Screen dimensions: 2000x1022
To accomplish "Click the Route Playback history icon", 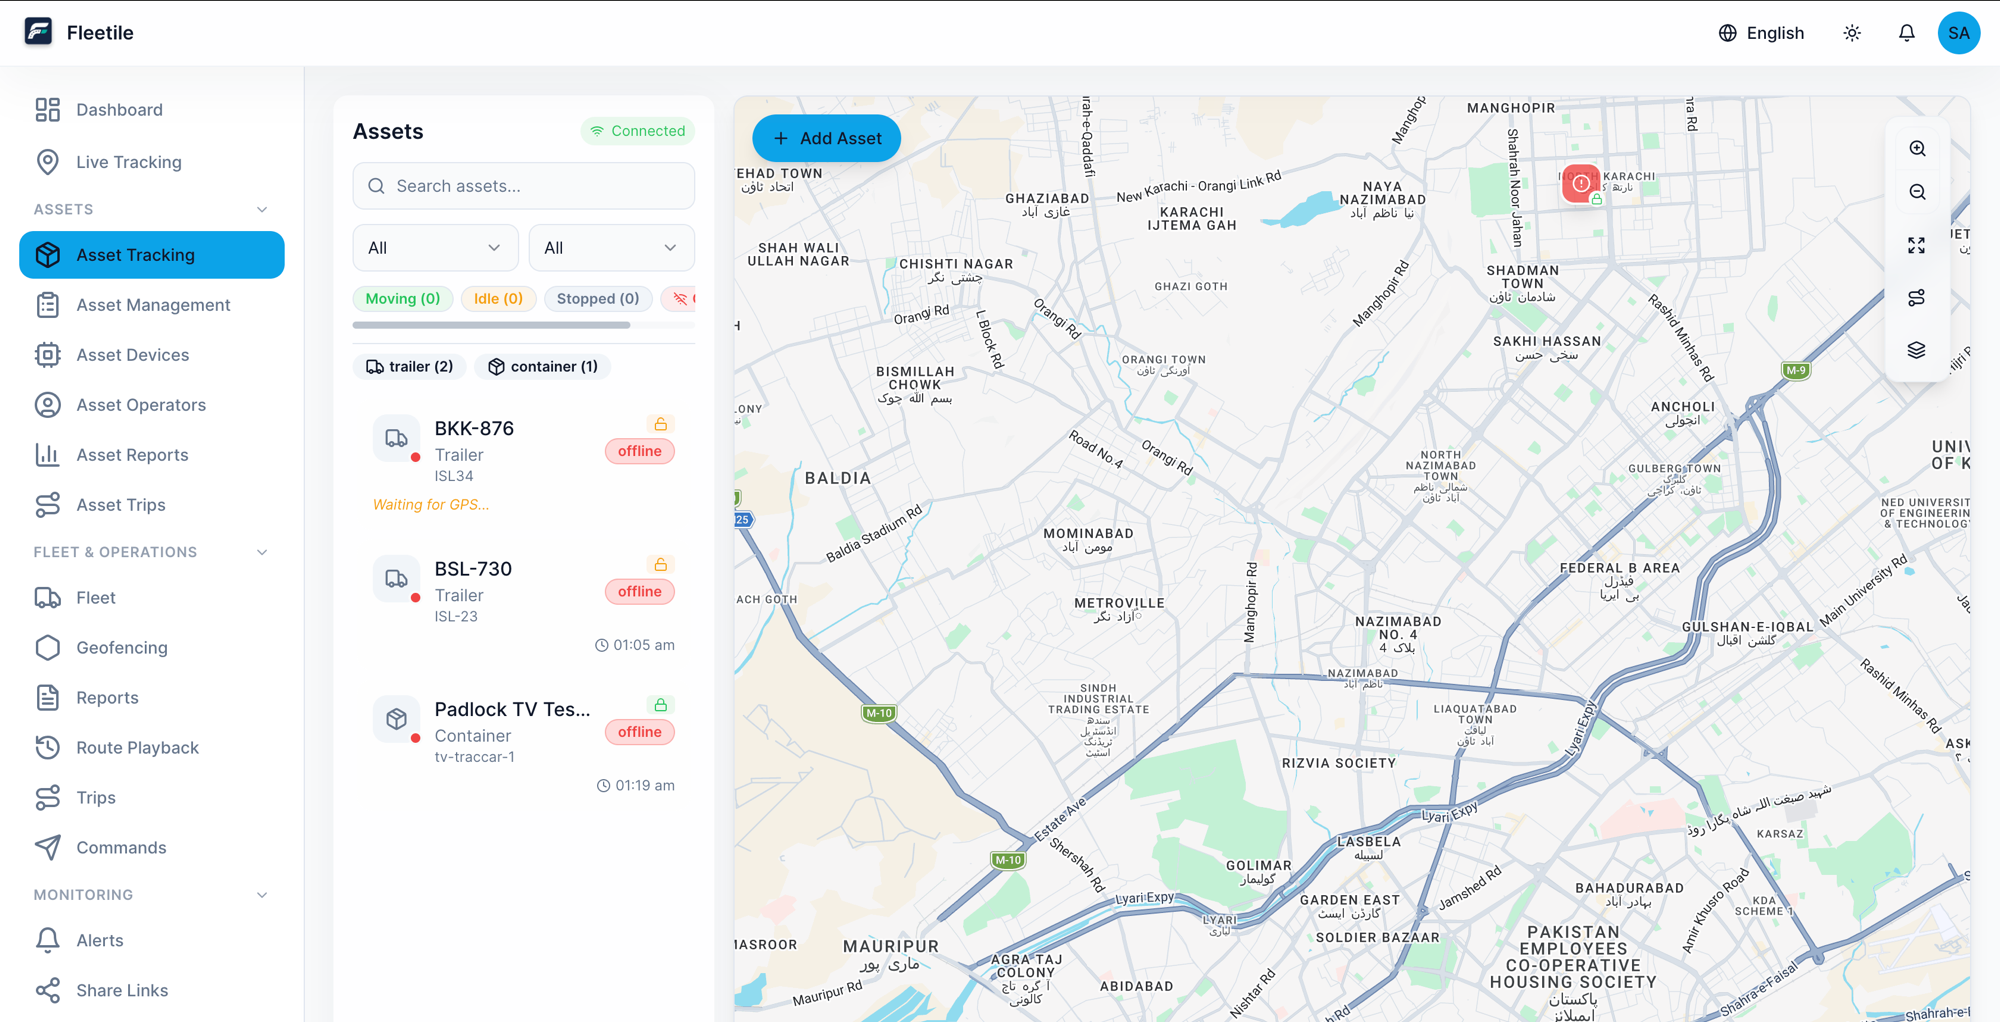I will click(x=47, y=748).
